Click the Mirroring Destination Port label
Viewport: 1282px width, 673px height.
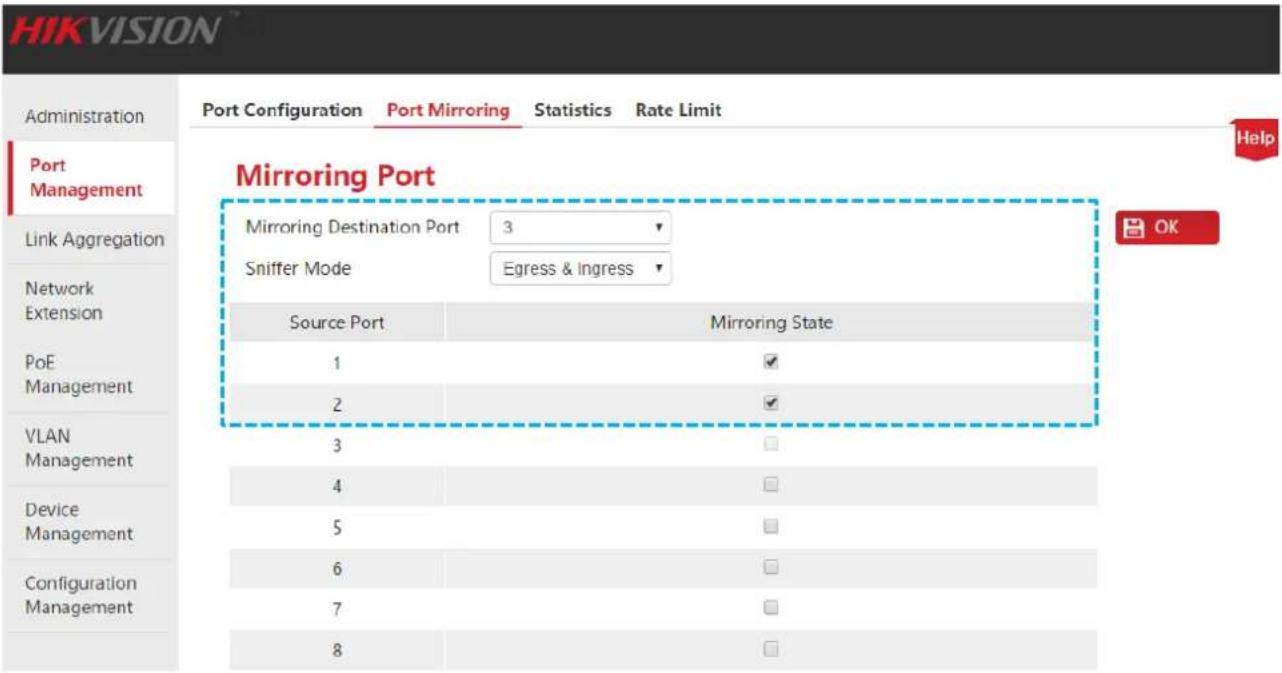tap(352, 227)
